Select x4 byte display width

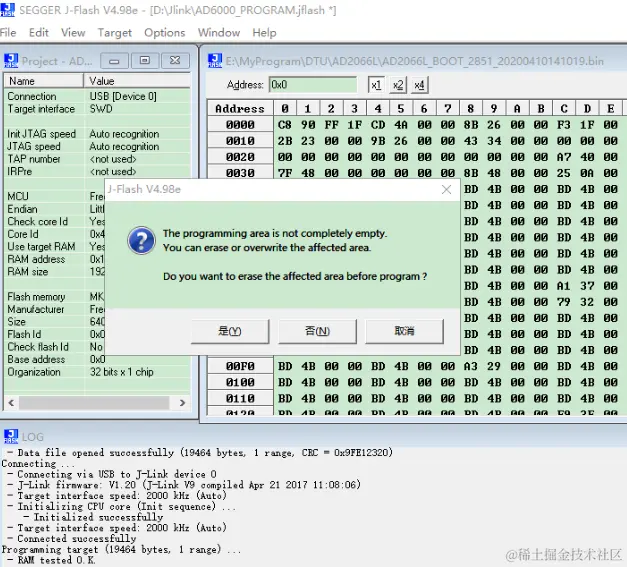click(x=419, y=85)
